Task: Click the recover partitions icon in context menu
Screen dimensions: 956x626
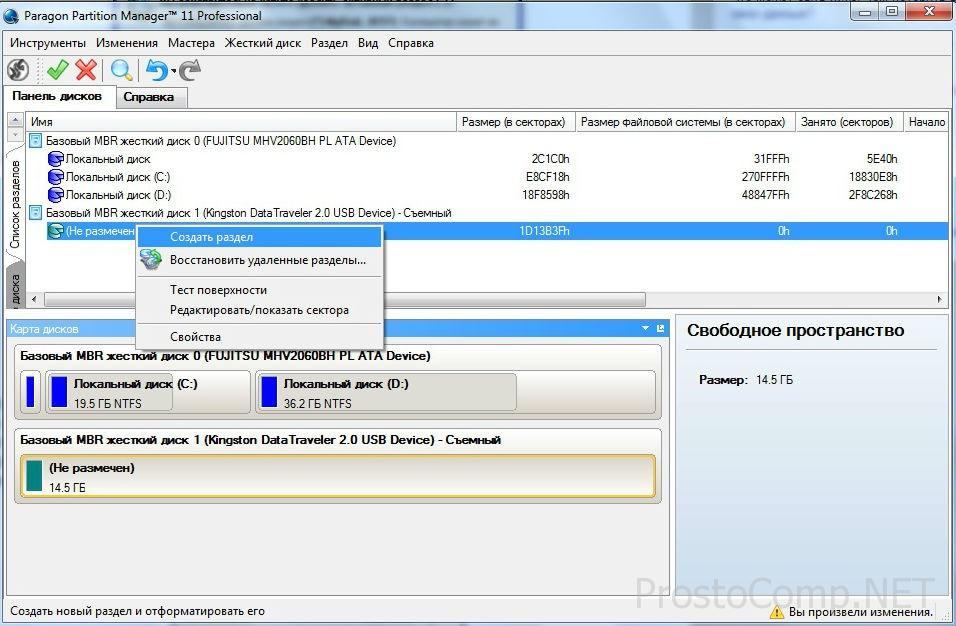Action: point(151,260)
